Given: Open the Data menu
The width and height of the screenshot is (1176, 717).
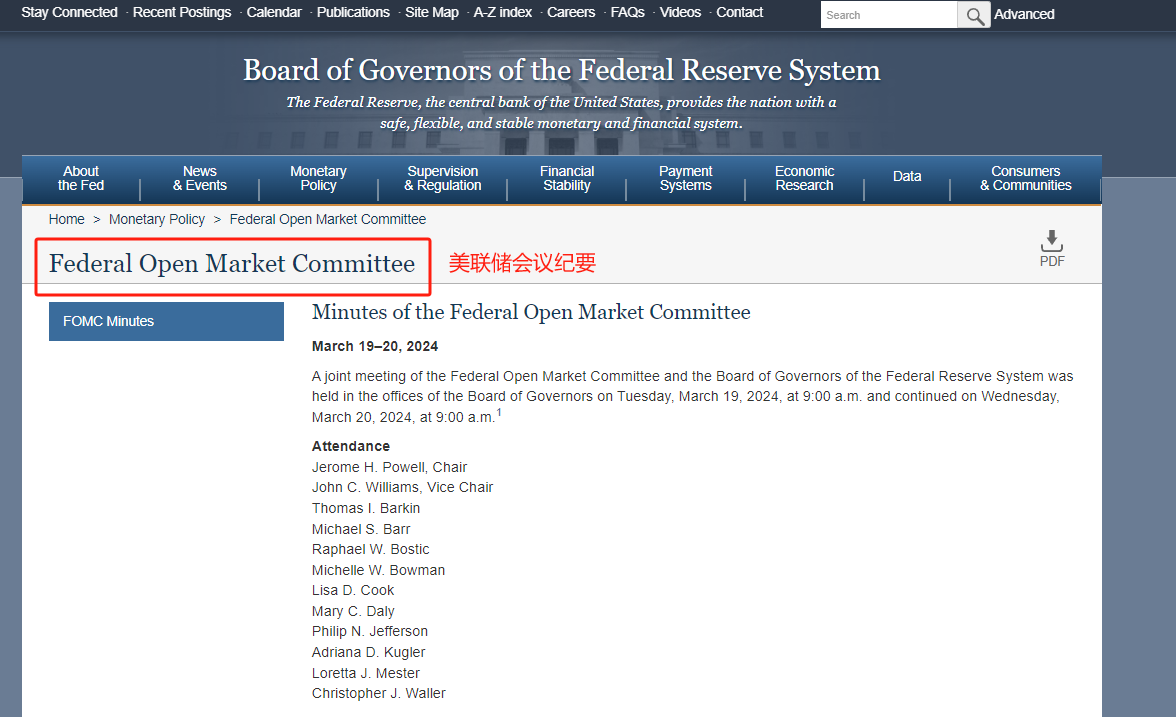Looking at the screenshot, I should pyautogui.click(x=907, y=176).
